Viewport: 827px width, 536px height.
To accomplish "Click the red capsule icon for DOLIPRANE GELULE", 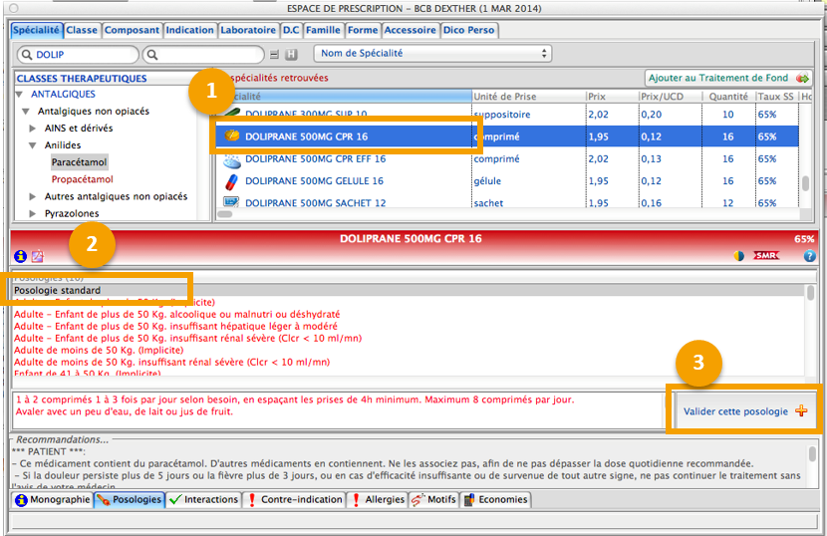I will tap(231, 180).
